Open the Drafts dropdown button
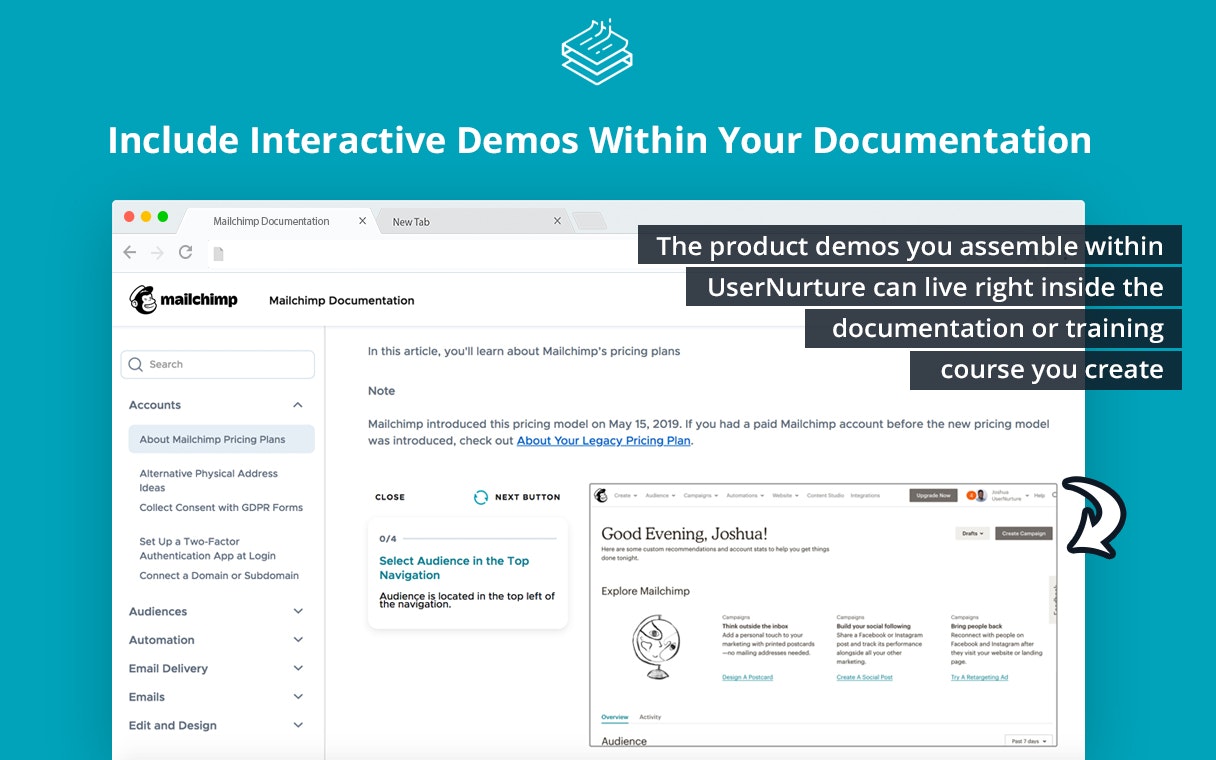 pyautogui.click(x=973, y=533)
